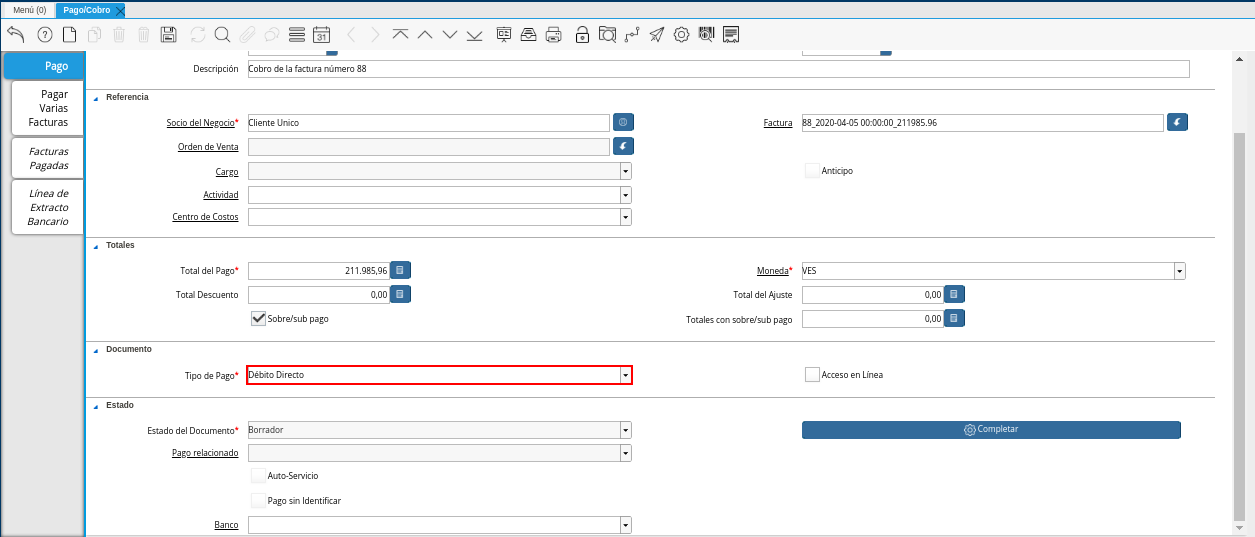This screenshot has width=1255, height=537.
Task: Click the Descripción text field
Action: pyautogui.click(x=718, y=69)
